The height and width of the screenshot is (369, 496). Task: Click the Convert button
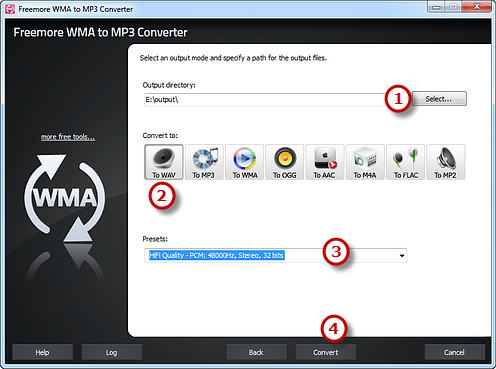pyautogui.click(x=326, y=352)
